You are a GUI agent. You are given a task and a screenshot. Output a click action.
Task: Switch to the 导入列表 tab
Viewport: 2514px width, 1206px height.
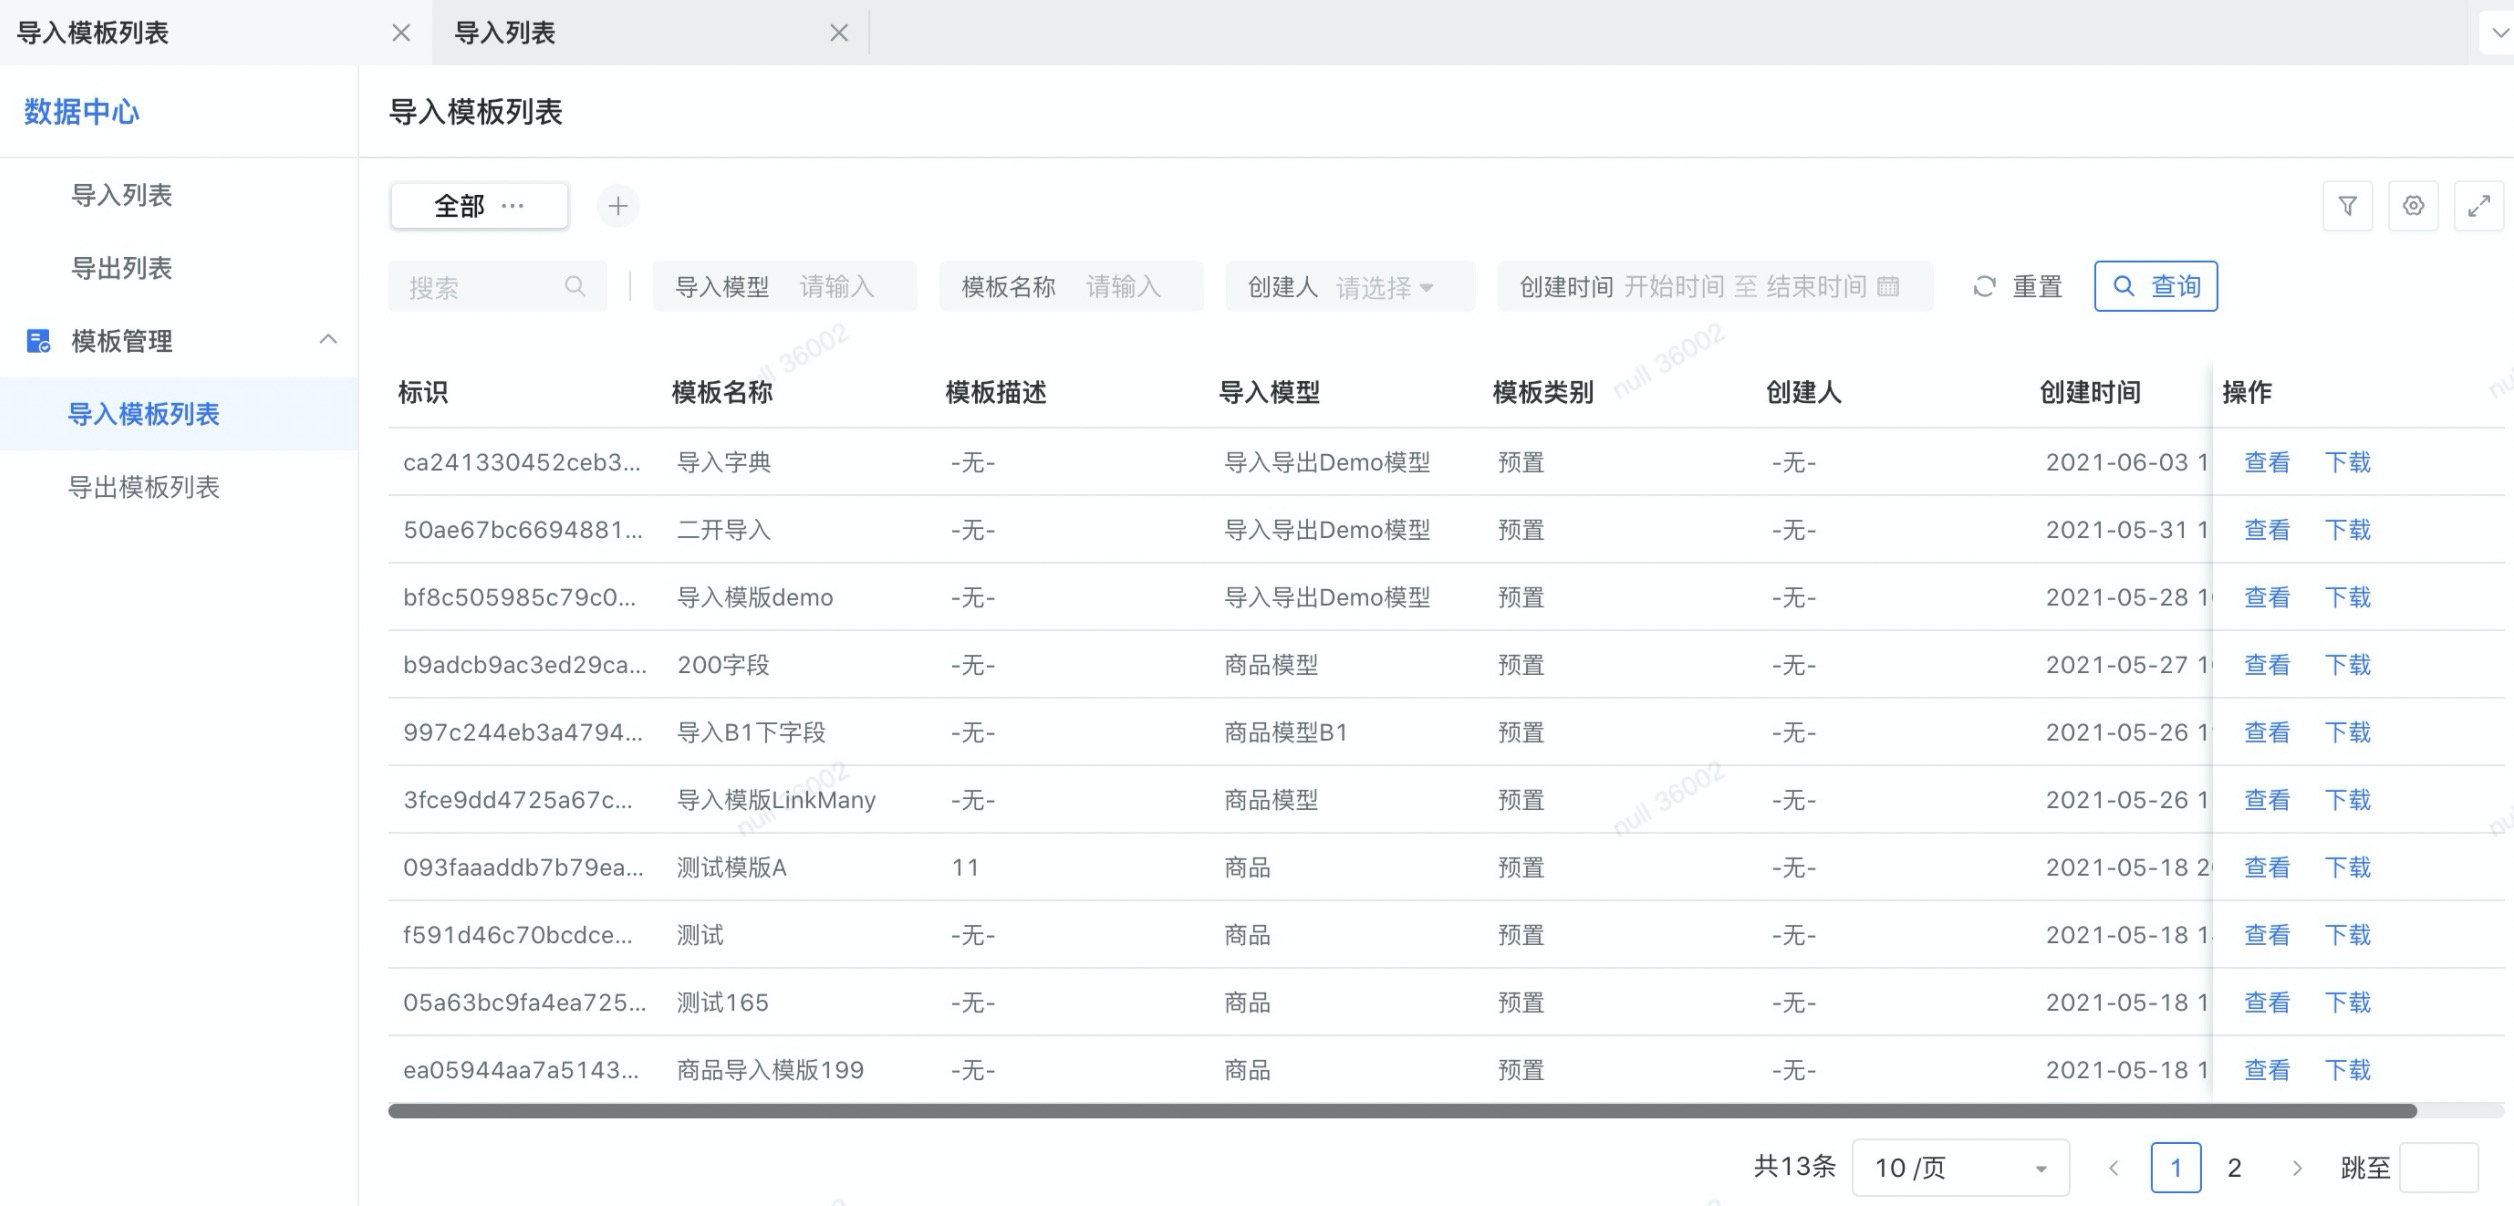click(x=505, y=33)
